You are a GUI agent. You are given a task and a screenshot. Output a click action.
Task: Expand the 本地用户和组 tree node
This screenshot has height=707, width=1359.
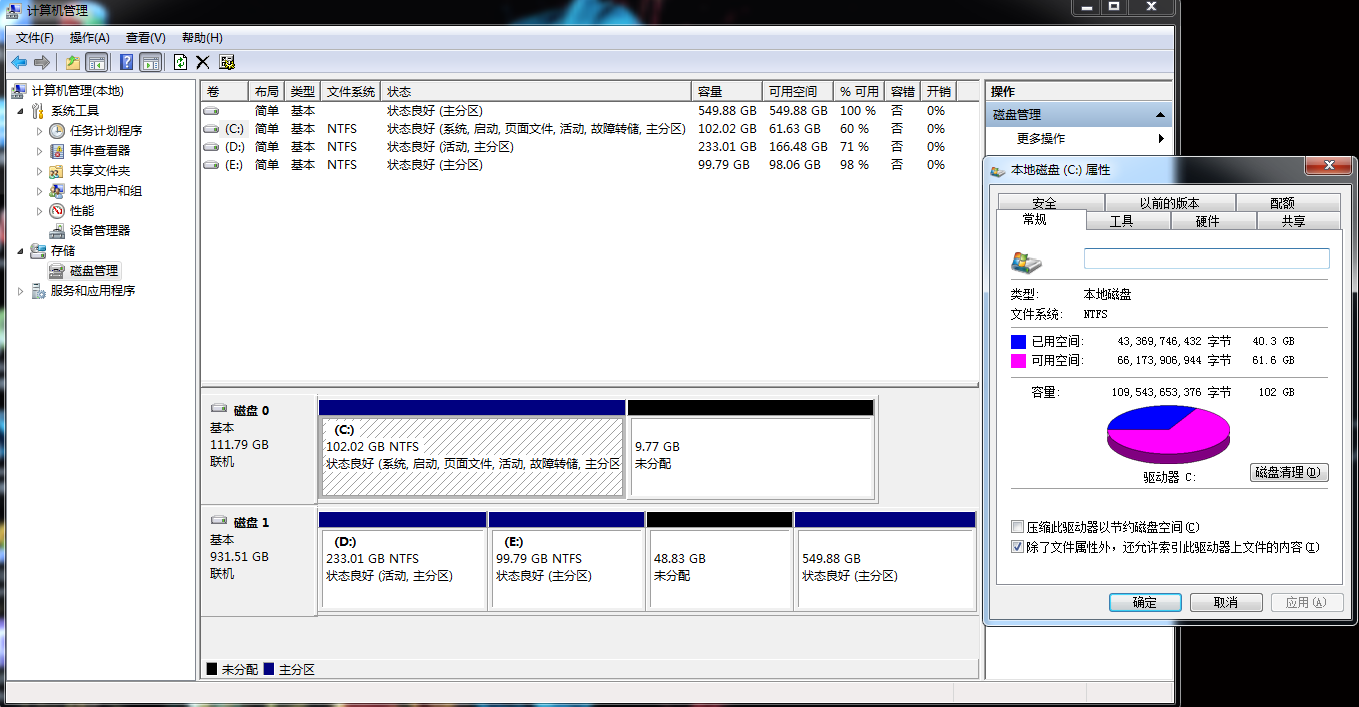[40, 191]
